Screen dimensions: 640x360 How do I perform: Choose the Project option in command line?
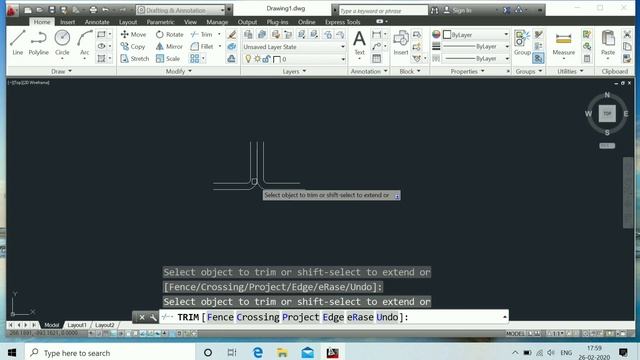pos(301,317)
